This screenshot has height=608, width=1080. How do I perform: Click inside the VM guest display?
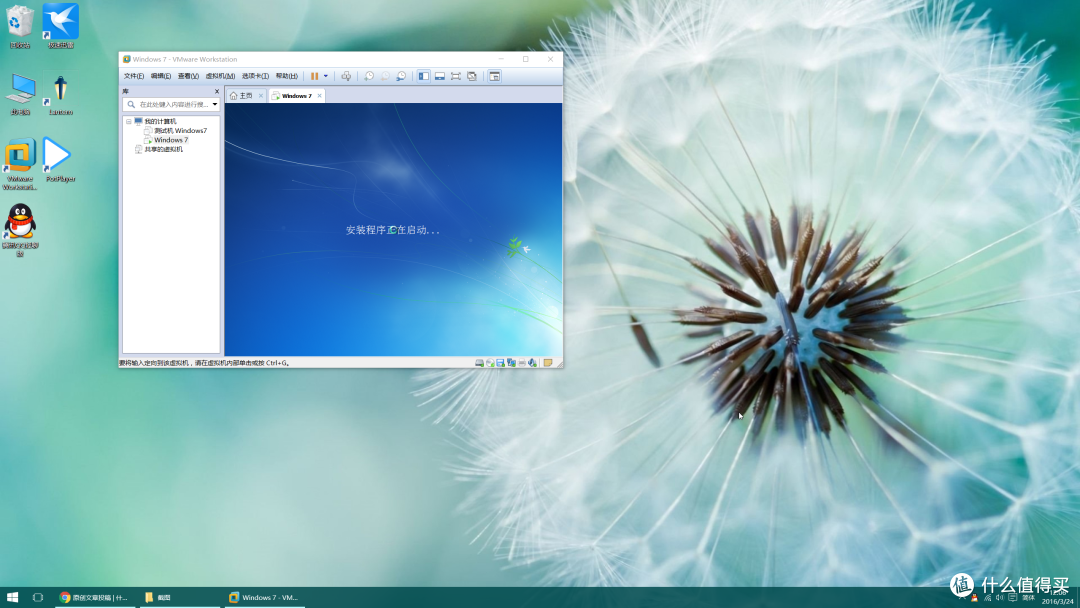point(393,229)
